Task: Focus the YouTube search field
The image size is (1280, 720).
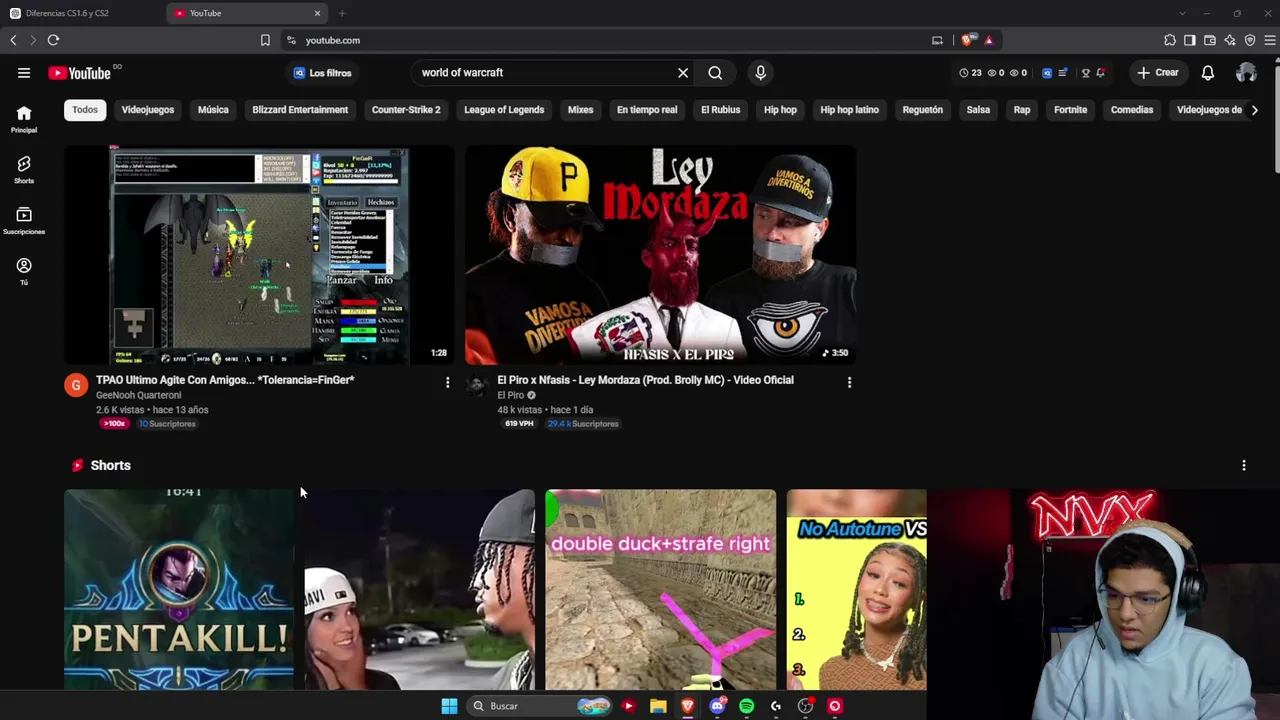Action: tap(545, 73)
